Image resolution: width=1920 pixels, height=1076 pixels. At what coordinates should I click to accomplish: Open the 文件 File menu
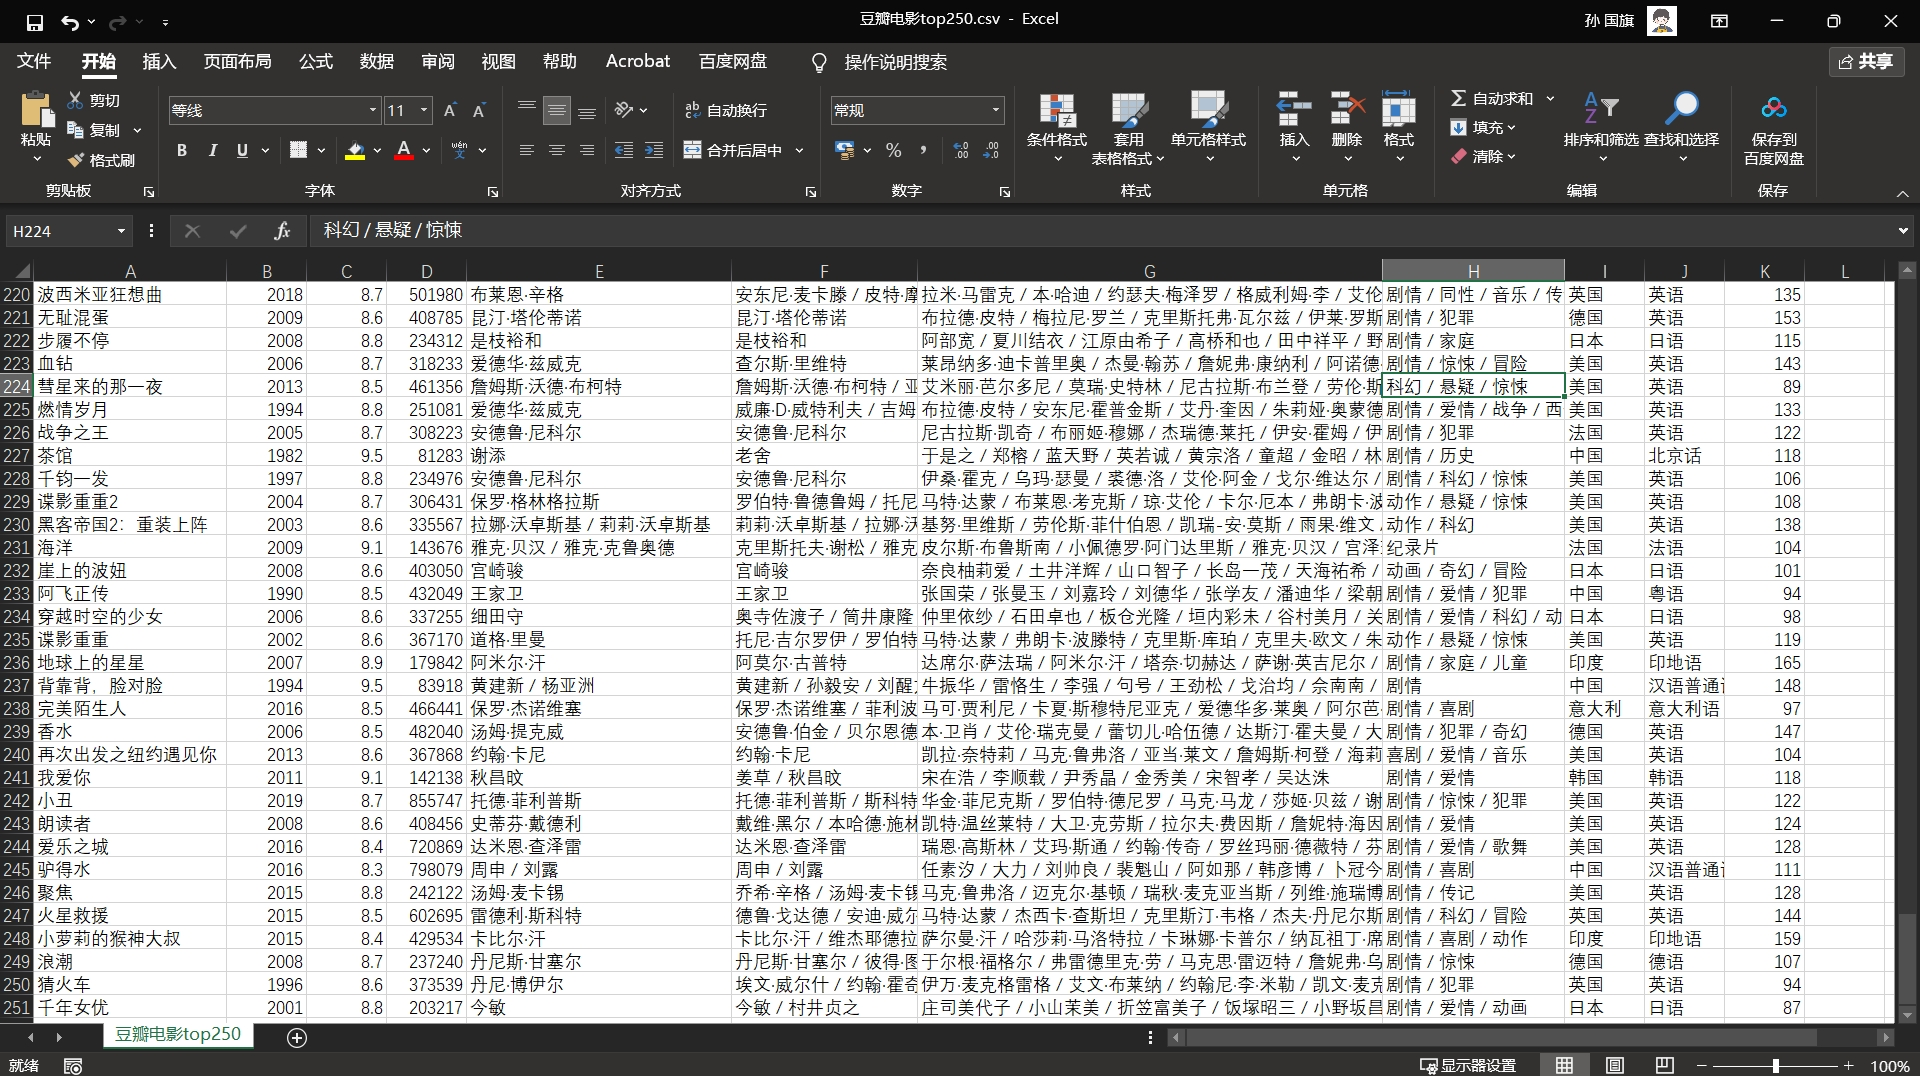point(34,62)
